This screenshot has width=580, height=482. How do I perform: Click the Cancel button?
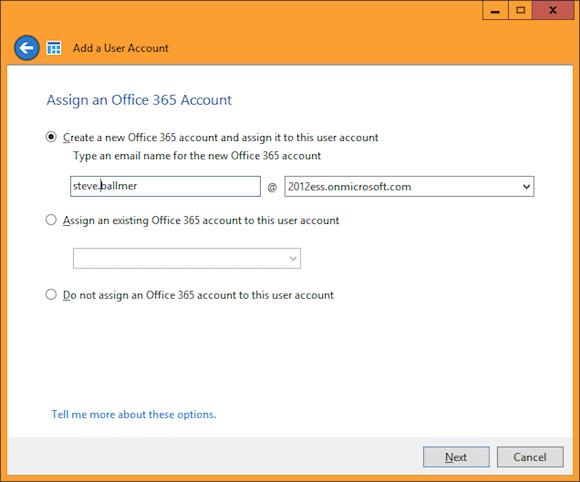point(530,457)
